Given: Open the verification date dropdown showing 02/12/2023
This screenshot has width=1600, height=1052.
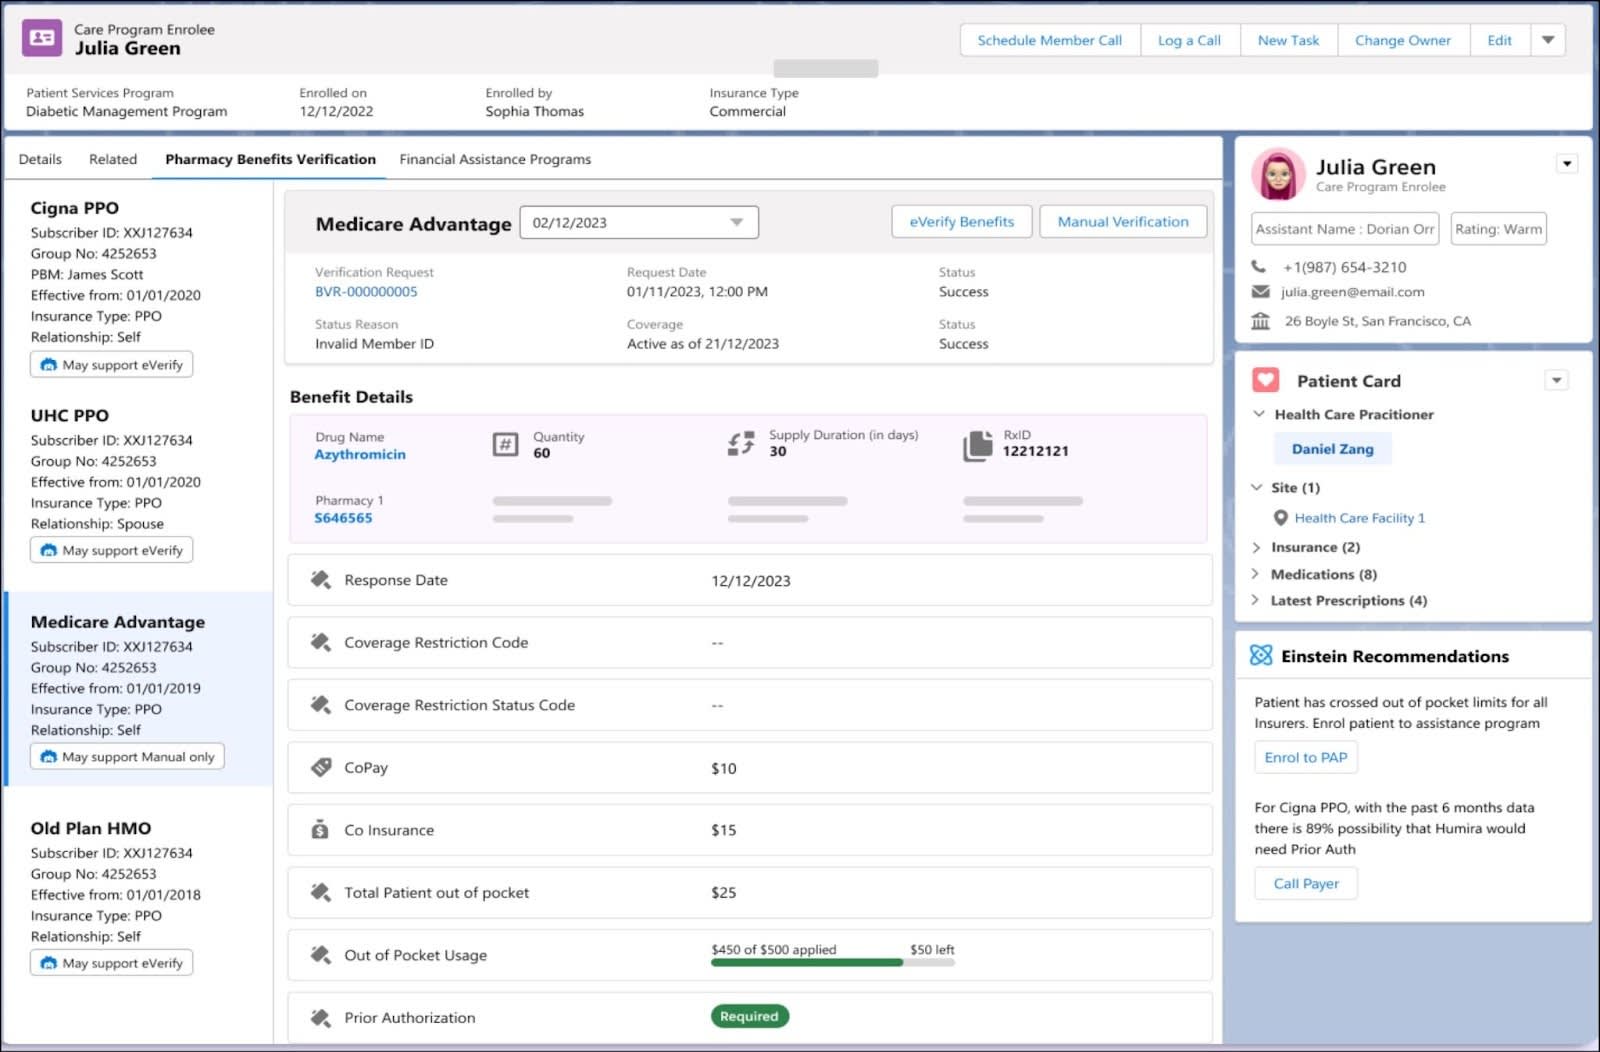Looking at the screenshot, I should [x=738, y=222].
